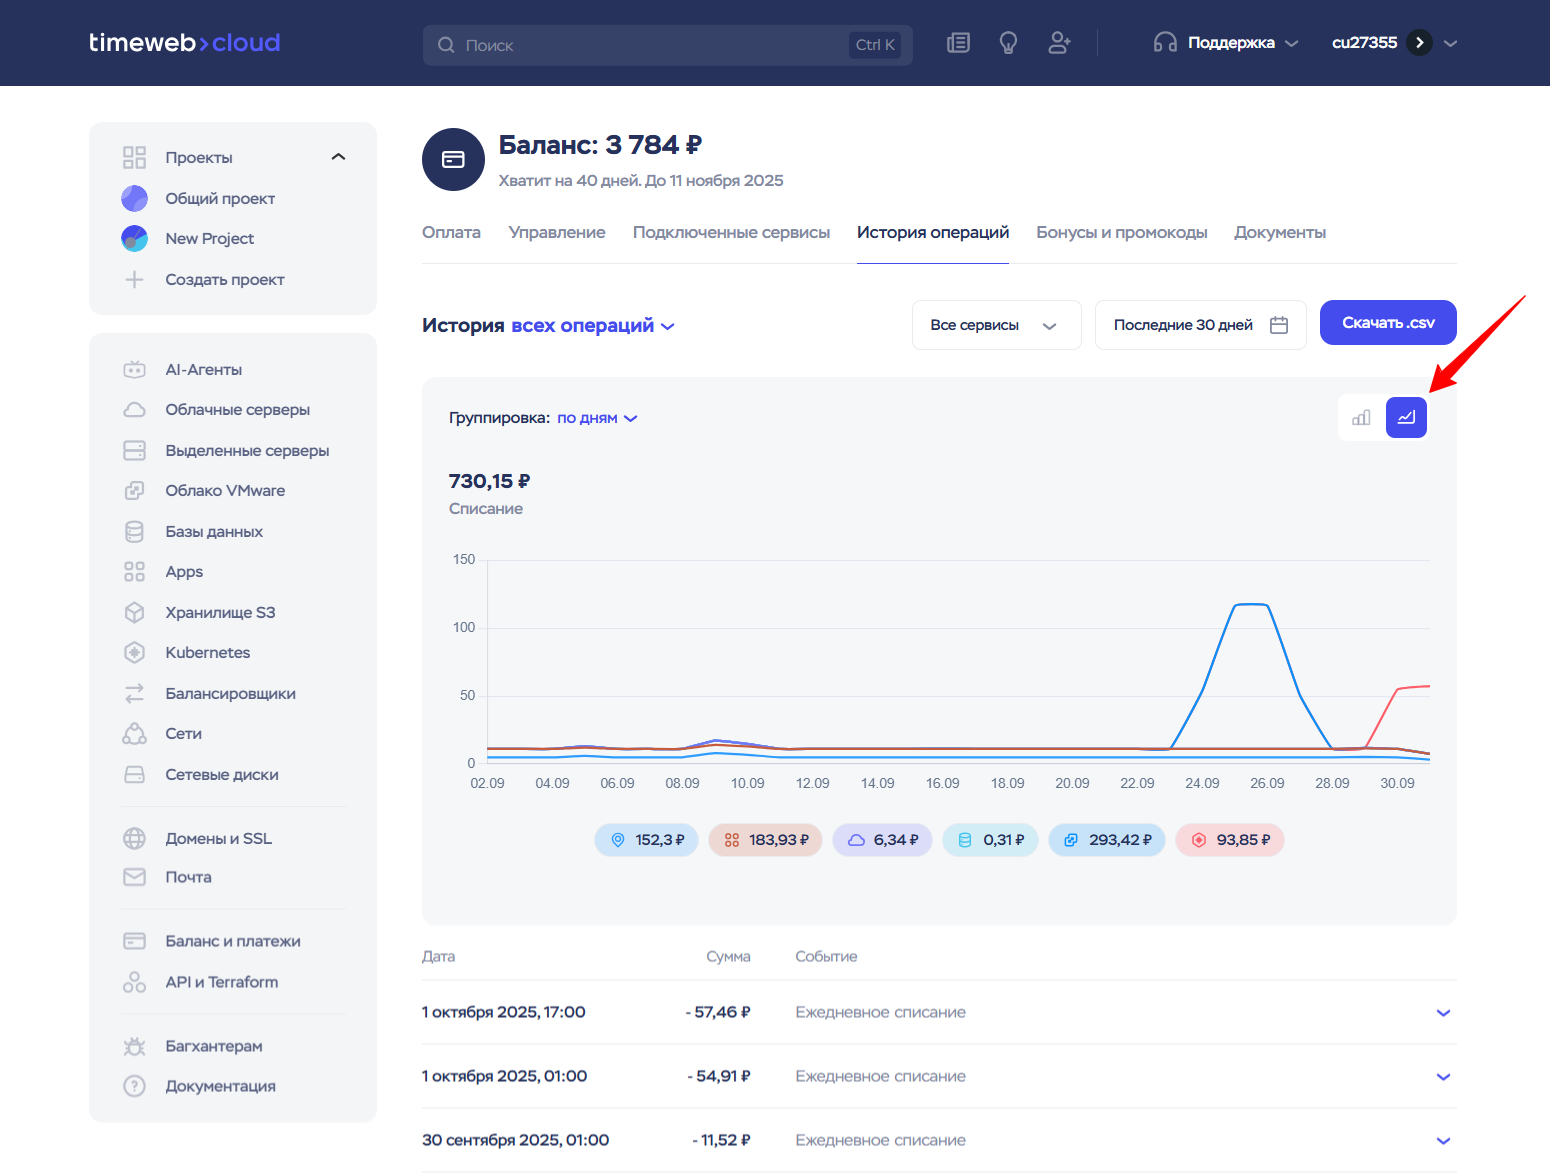Open Облачные серверы section
This screenshot has width=1550, height=1173.
(x=237, y=410)
